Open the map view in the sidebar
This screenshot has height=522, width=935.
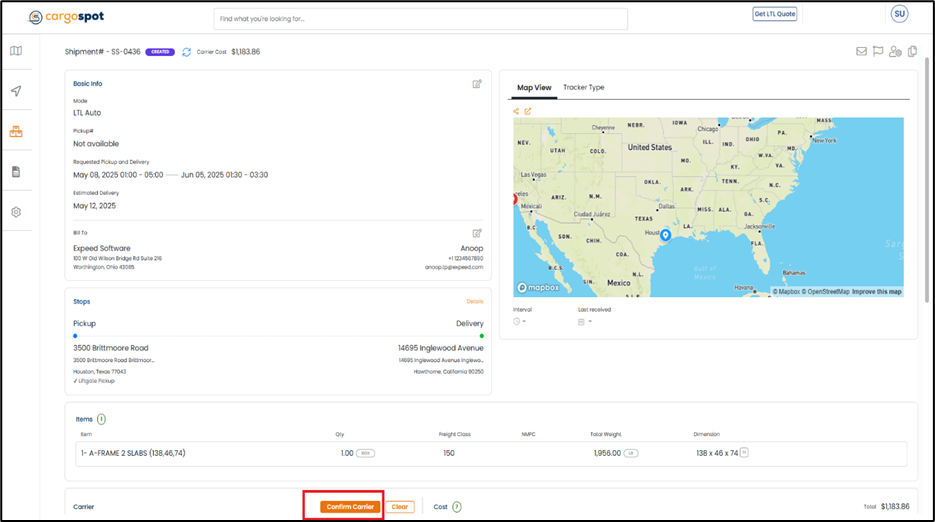click(16, 51)
